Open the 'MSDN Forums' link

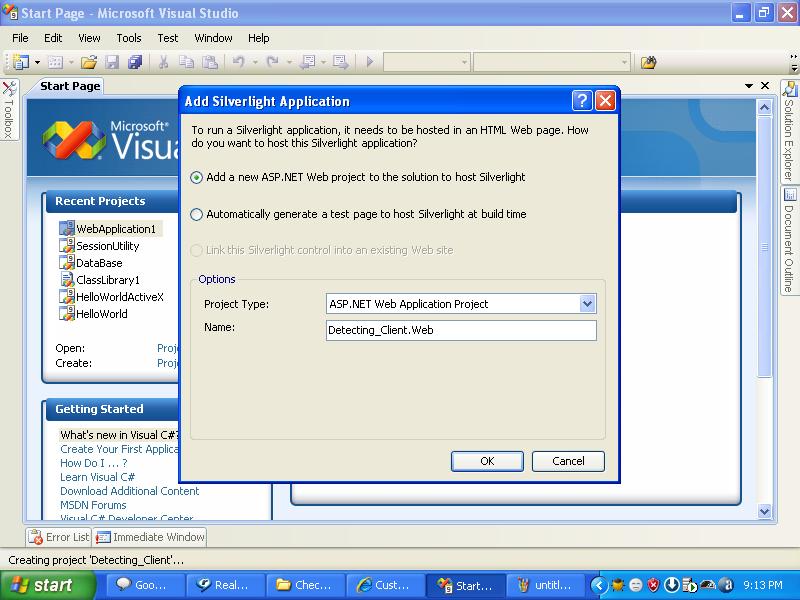pos(93,505)
